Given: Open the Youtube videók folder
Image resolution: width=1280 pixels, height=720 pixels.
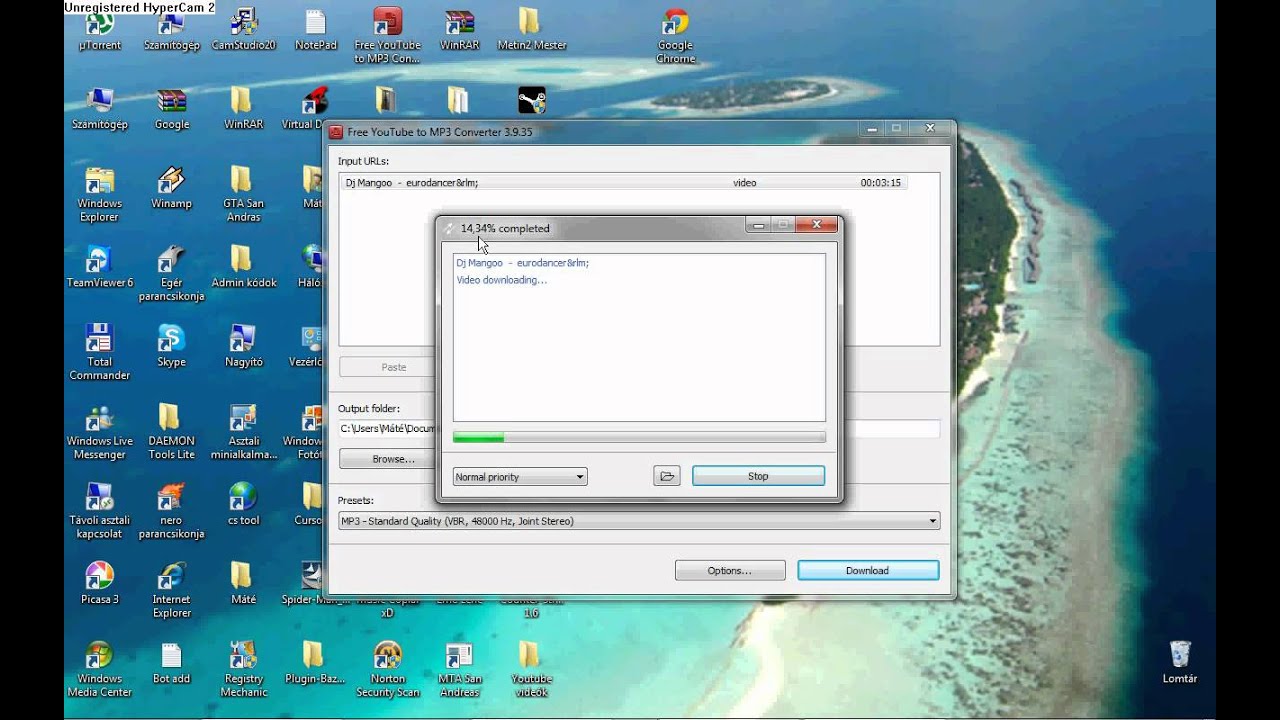Looking at the screenshot, I should 531,669.
